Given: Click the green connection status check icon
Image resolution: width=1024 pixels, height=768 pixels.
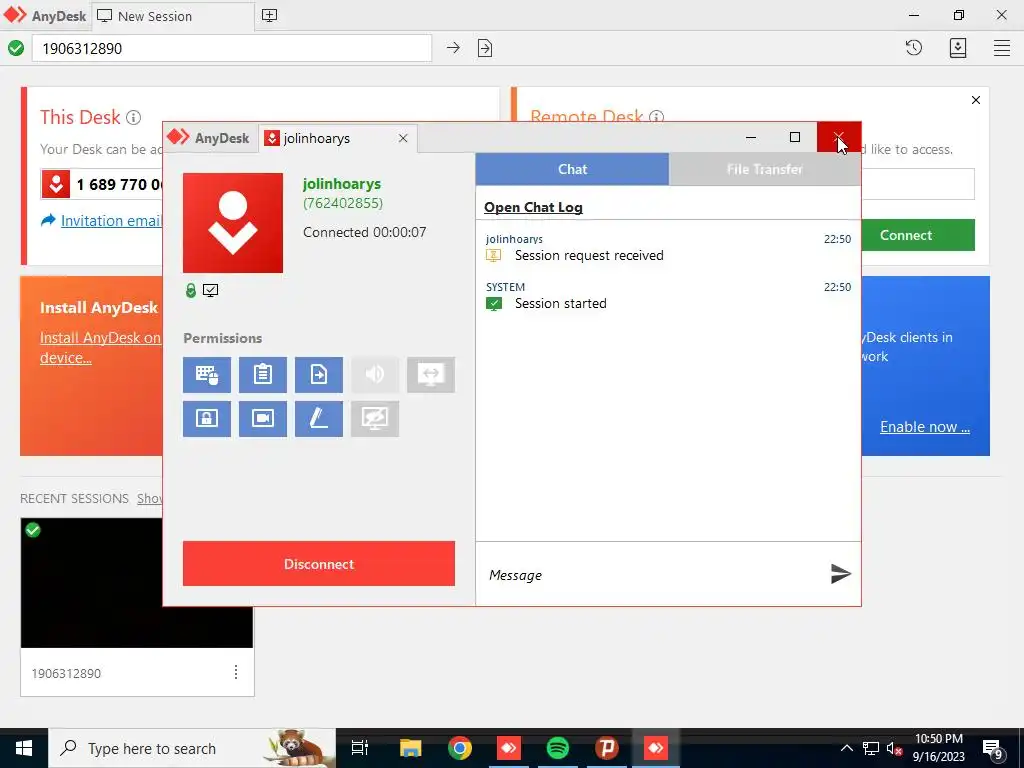Looking at the screenshot, I should [x=16, y=48].
